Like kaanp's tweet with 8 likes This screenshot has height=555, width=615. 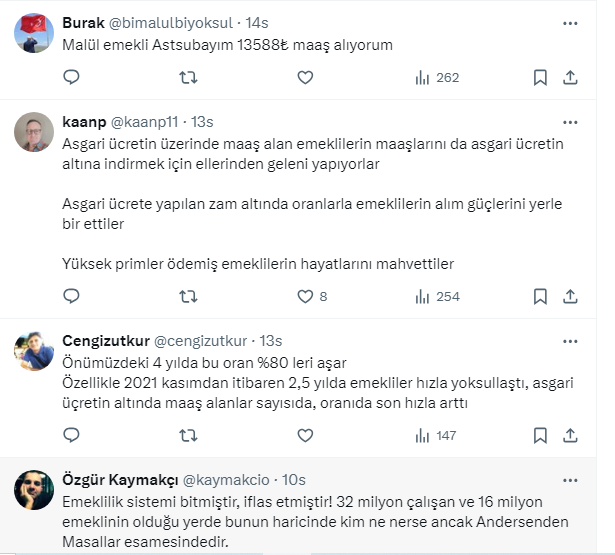coord(306,296)
